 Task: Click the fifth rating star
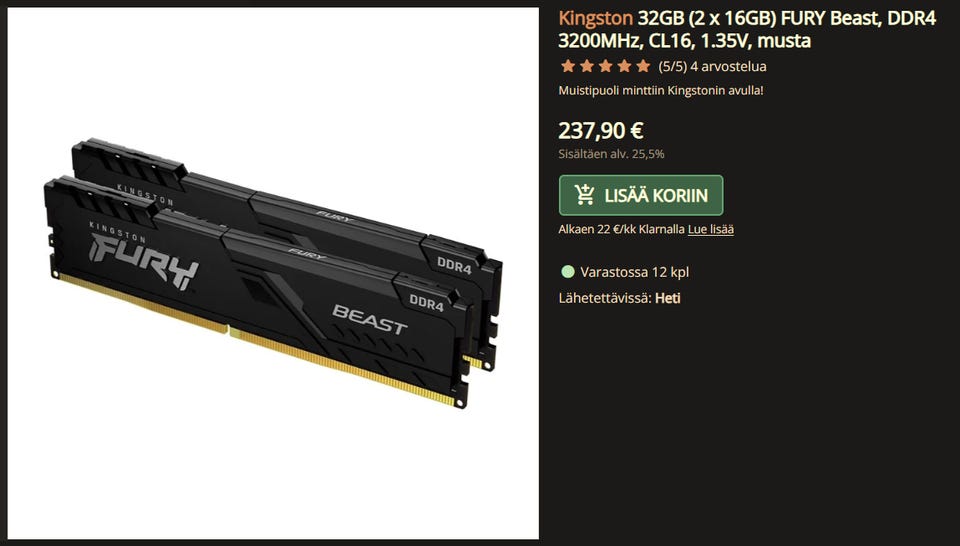point(643,66)
